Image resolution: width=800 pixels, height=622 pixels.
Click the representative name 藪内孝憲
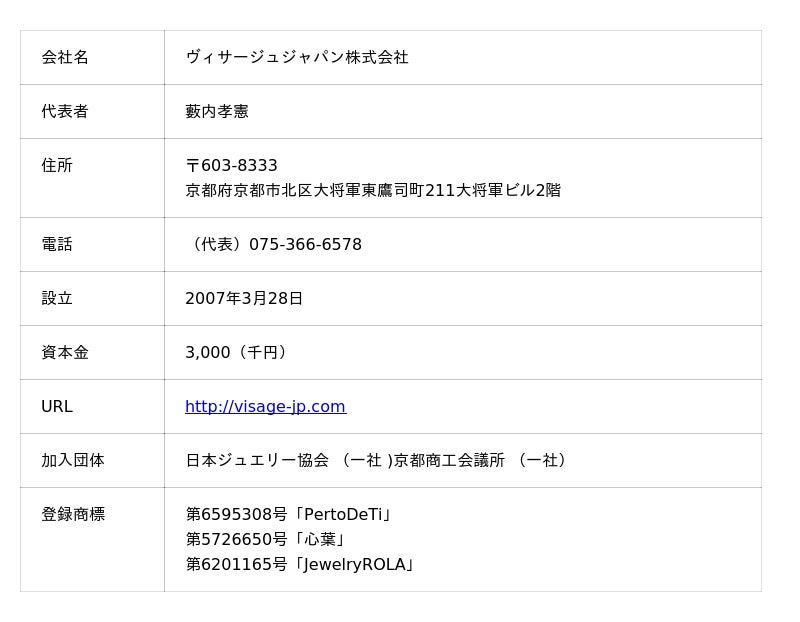(217, 111)
